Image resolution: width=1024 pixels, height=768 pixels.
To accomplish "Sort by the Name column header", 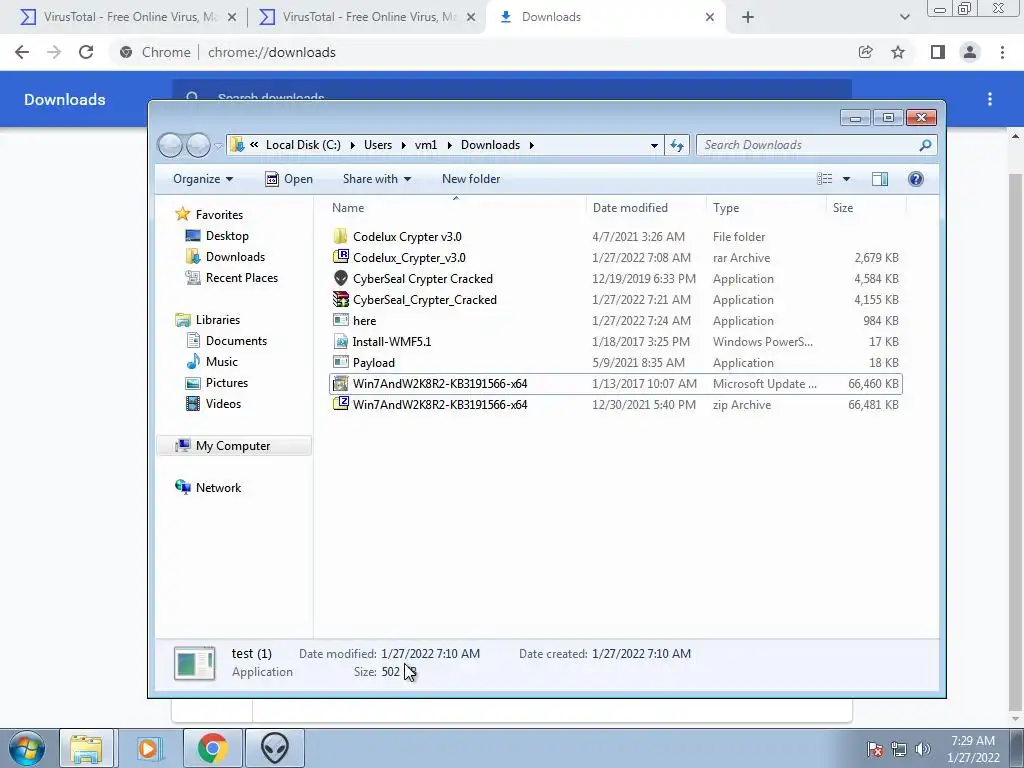I will tap(456, 208).
